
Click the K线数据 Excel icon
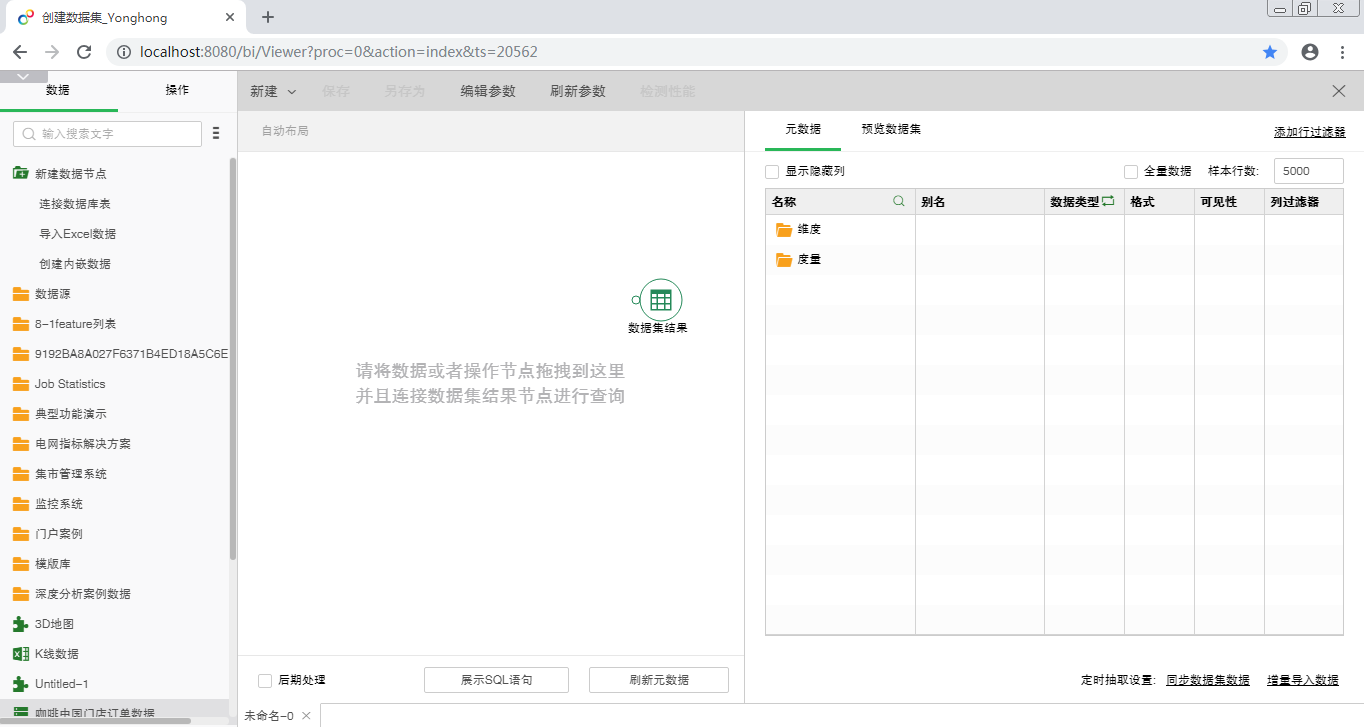(x=22, y=653)
